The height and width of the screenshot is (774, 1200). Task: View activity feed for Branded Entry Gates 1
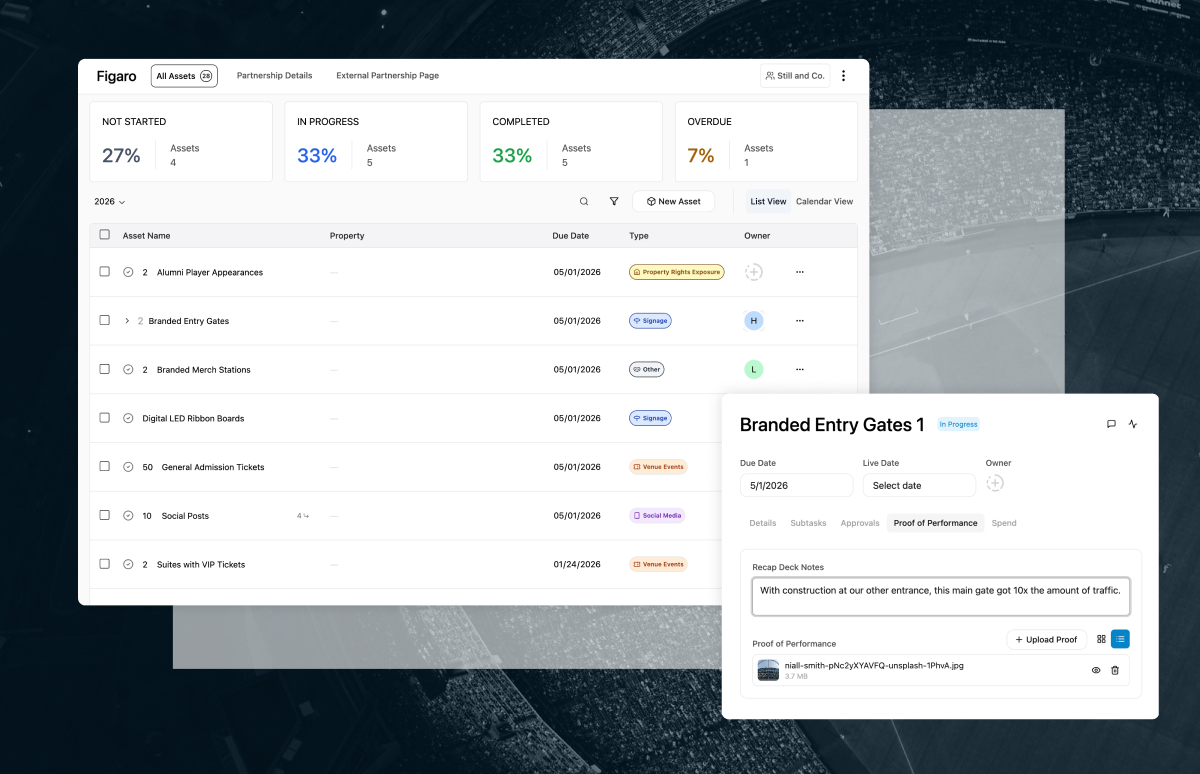pyautogui.click(x=1133, y=424)
